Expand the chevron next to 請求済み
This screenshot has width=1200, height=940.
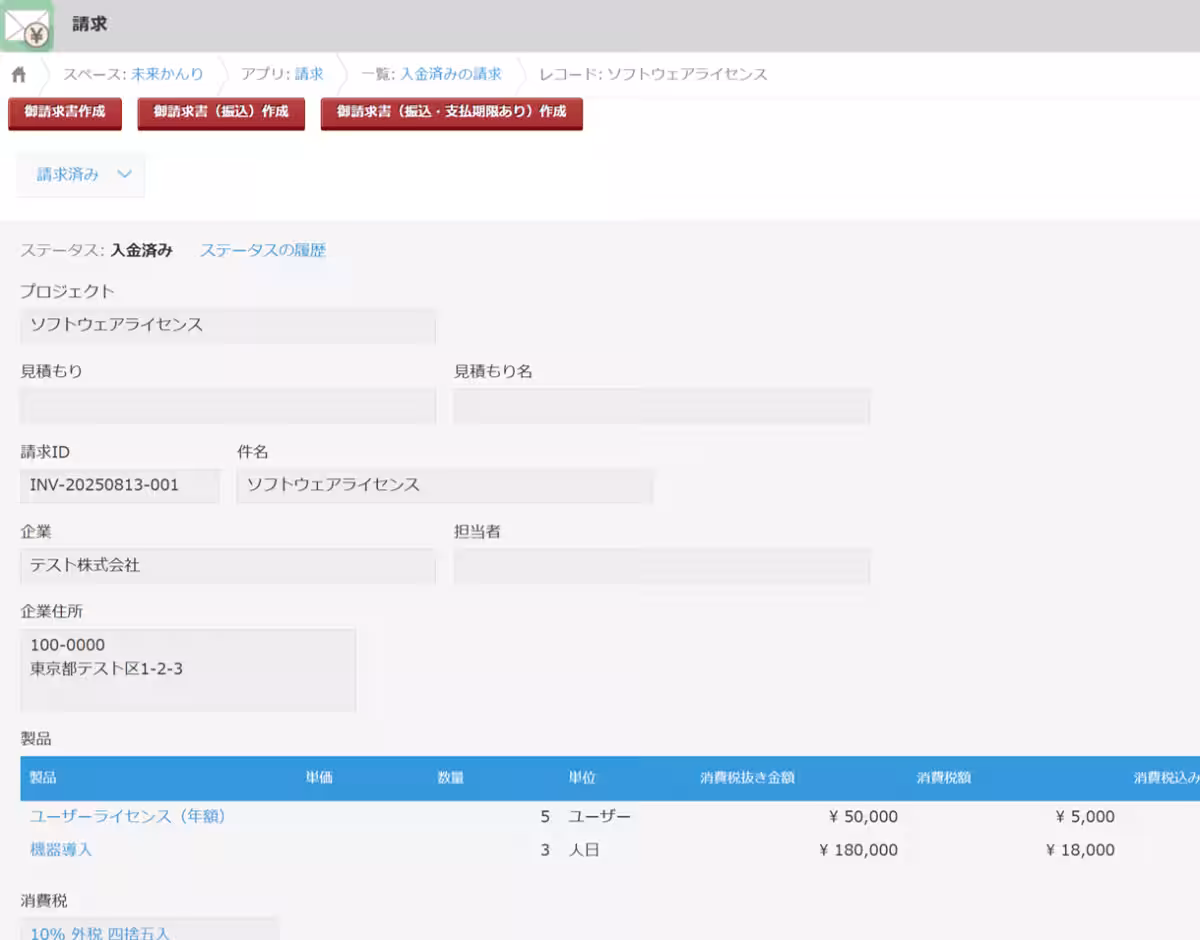click(x=125, y=174)
